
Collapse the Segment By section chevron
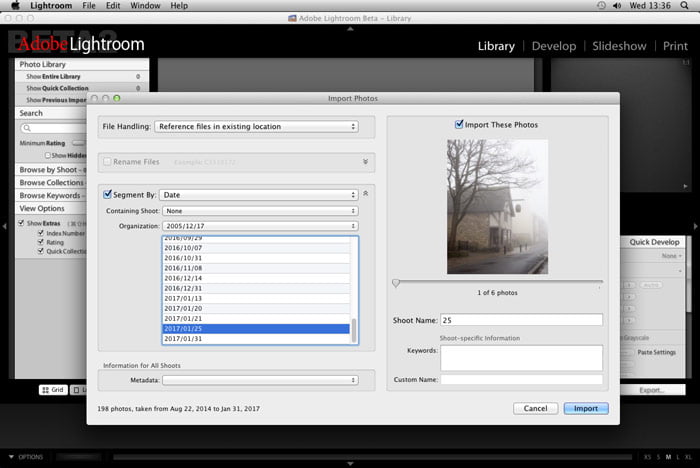[x=366, y=193]
